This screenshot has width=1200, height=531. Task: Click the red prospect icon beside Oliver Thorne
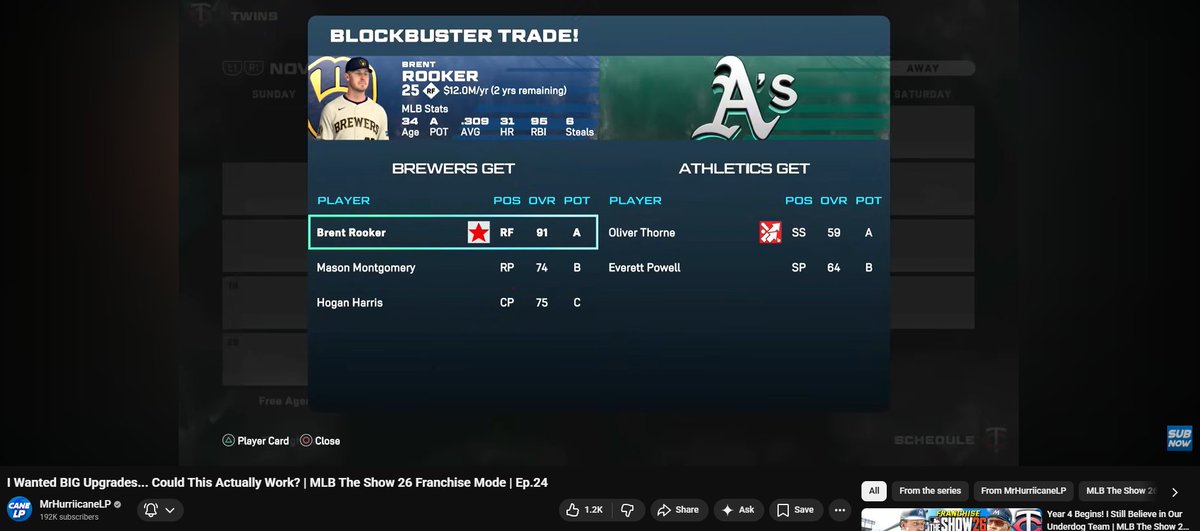click(x=770, y=233)
